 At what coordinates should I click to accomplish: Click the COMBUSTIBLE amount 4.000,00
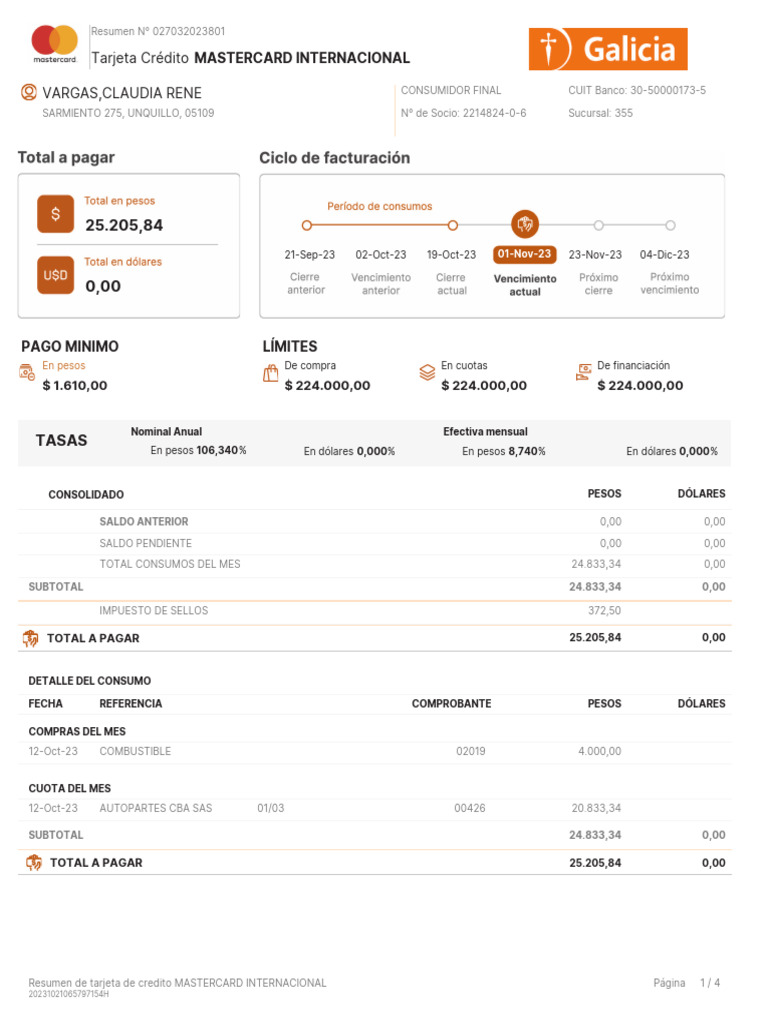coord(600,751)
